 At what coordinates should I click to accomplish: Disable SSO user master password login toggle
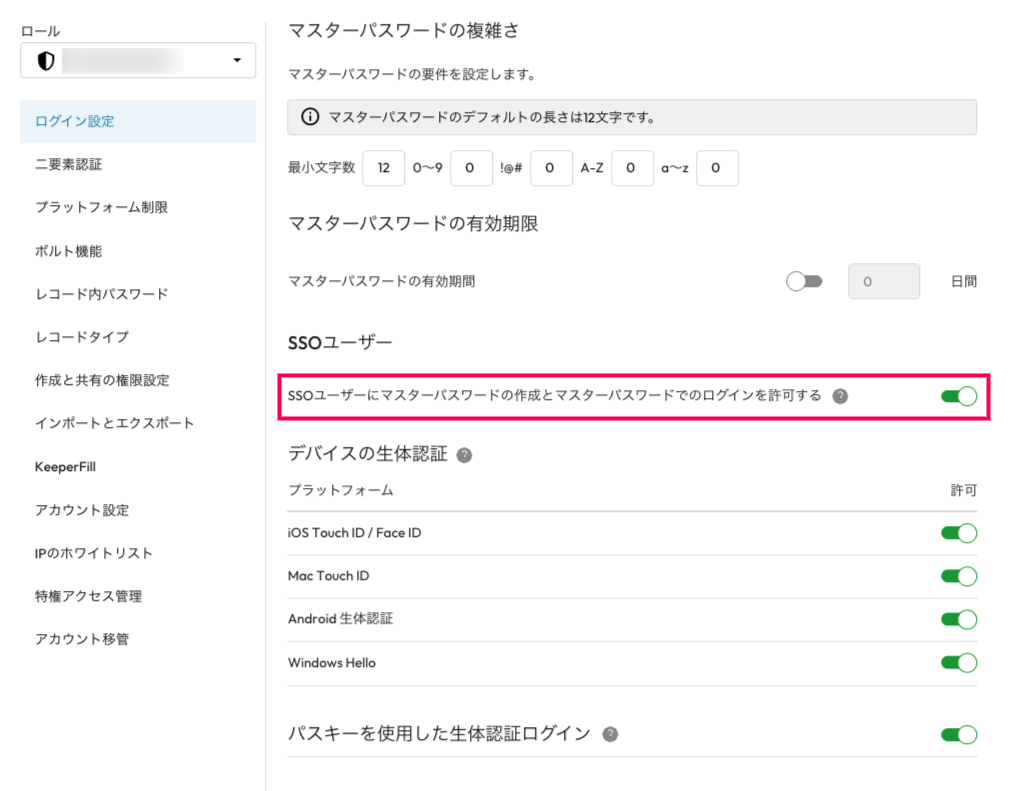[x=958, y=397]
